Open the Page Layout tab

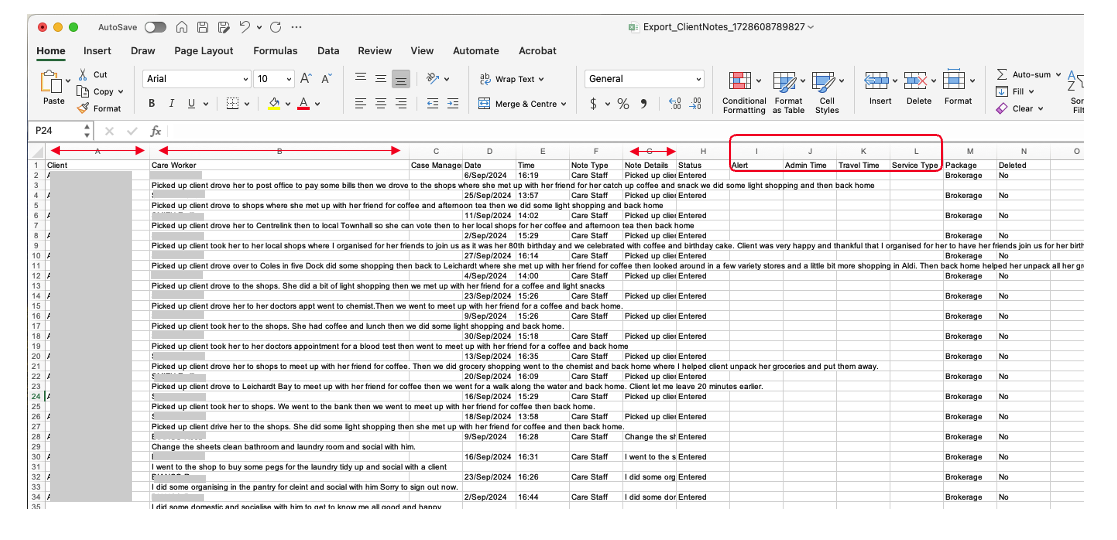click(x=203, y=51)
